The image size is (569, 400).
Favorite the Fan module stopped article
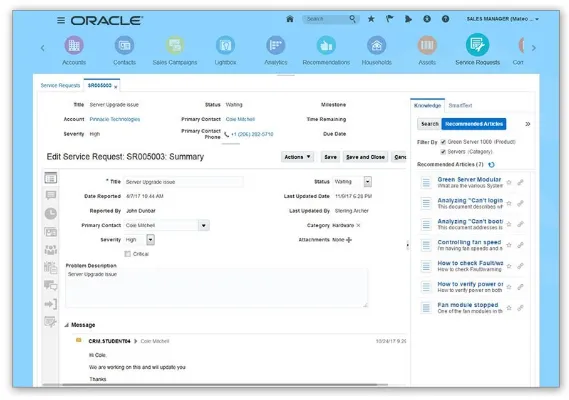pyautogui.click(x=509, y=308)
